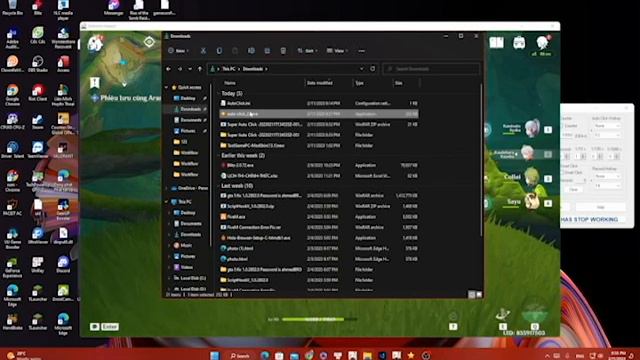Click the Delete trash icon in Explorer

pyautogui.click(x=283, y=51)
